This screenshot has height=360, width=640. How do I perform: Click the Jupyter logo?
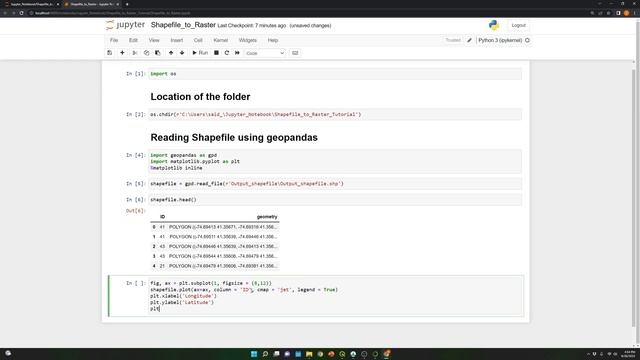click(x=125, y=25)
